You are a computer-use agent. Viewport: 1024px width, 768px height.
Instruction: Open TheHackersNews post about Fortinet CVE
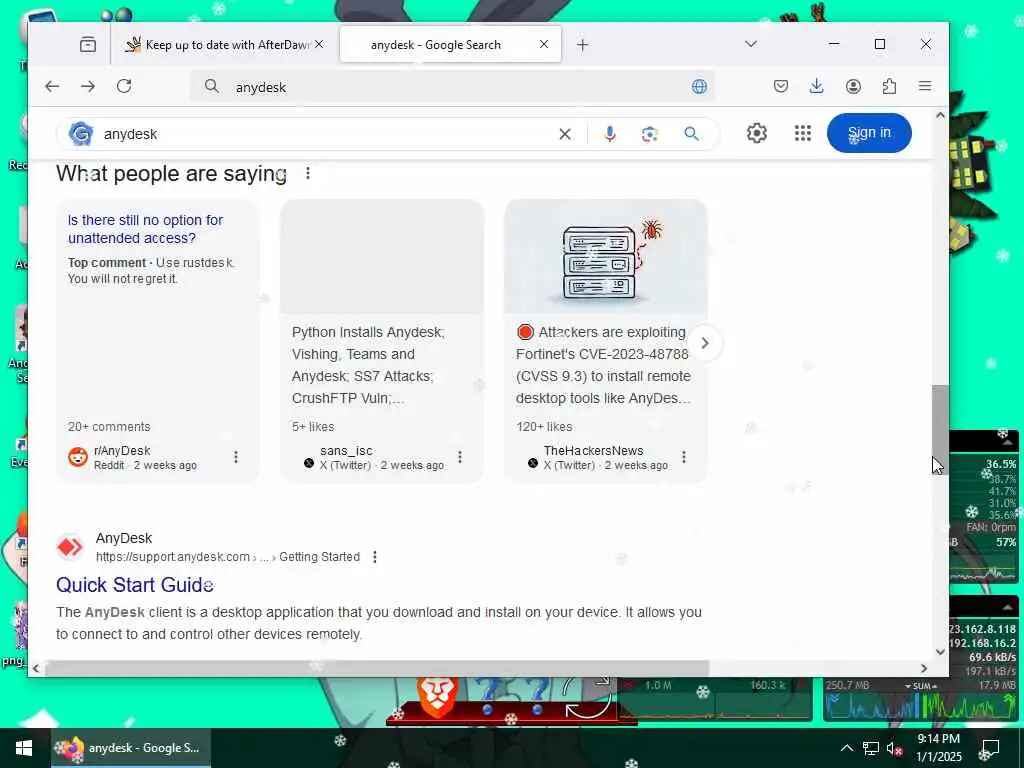(x=603, y=365)
